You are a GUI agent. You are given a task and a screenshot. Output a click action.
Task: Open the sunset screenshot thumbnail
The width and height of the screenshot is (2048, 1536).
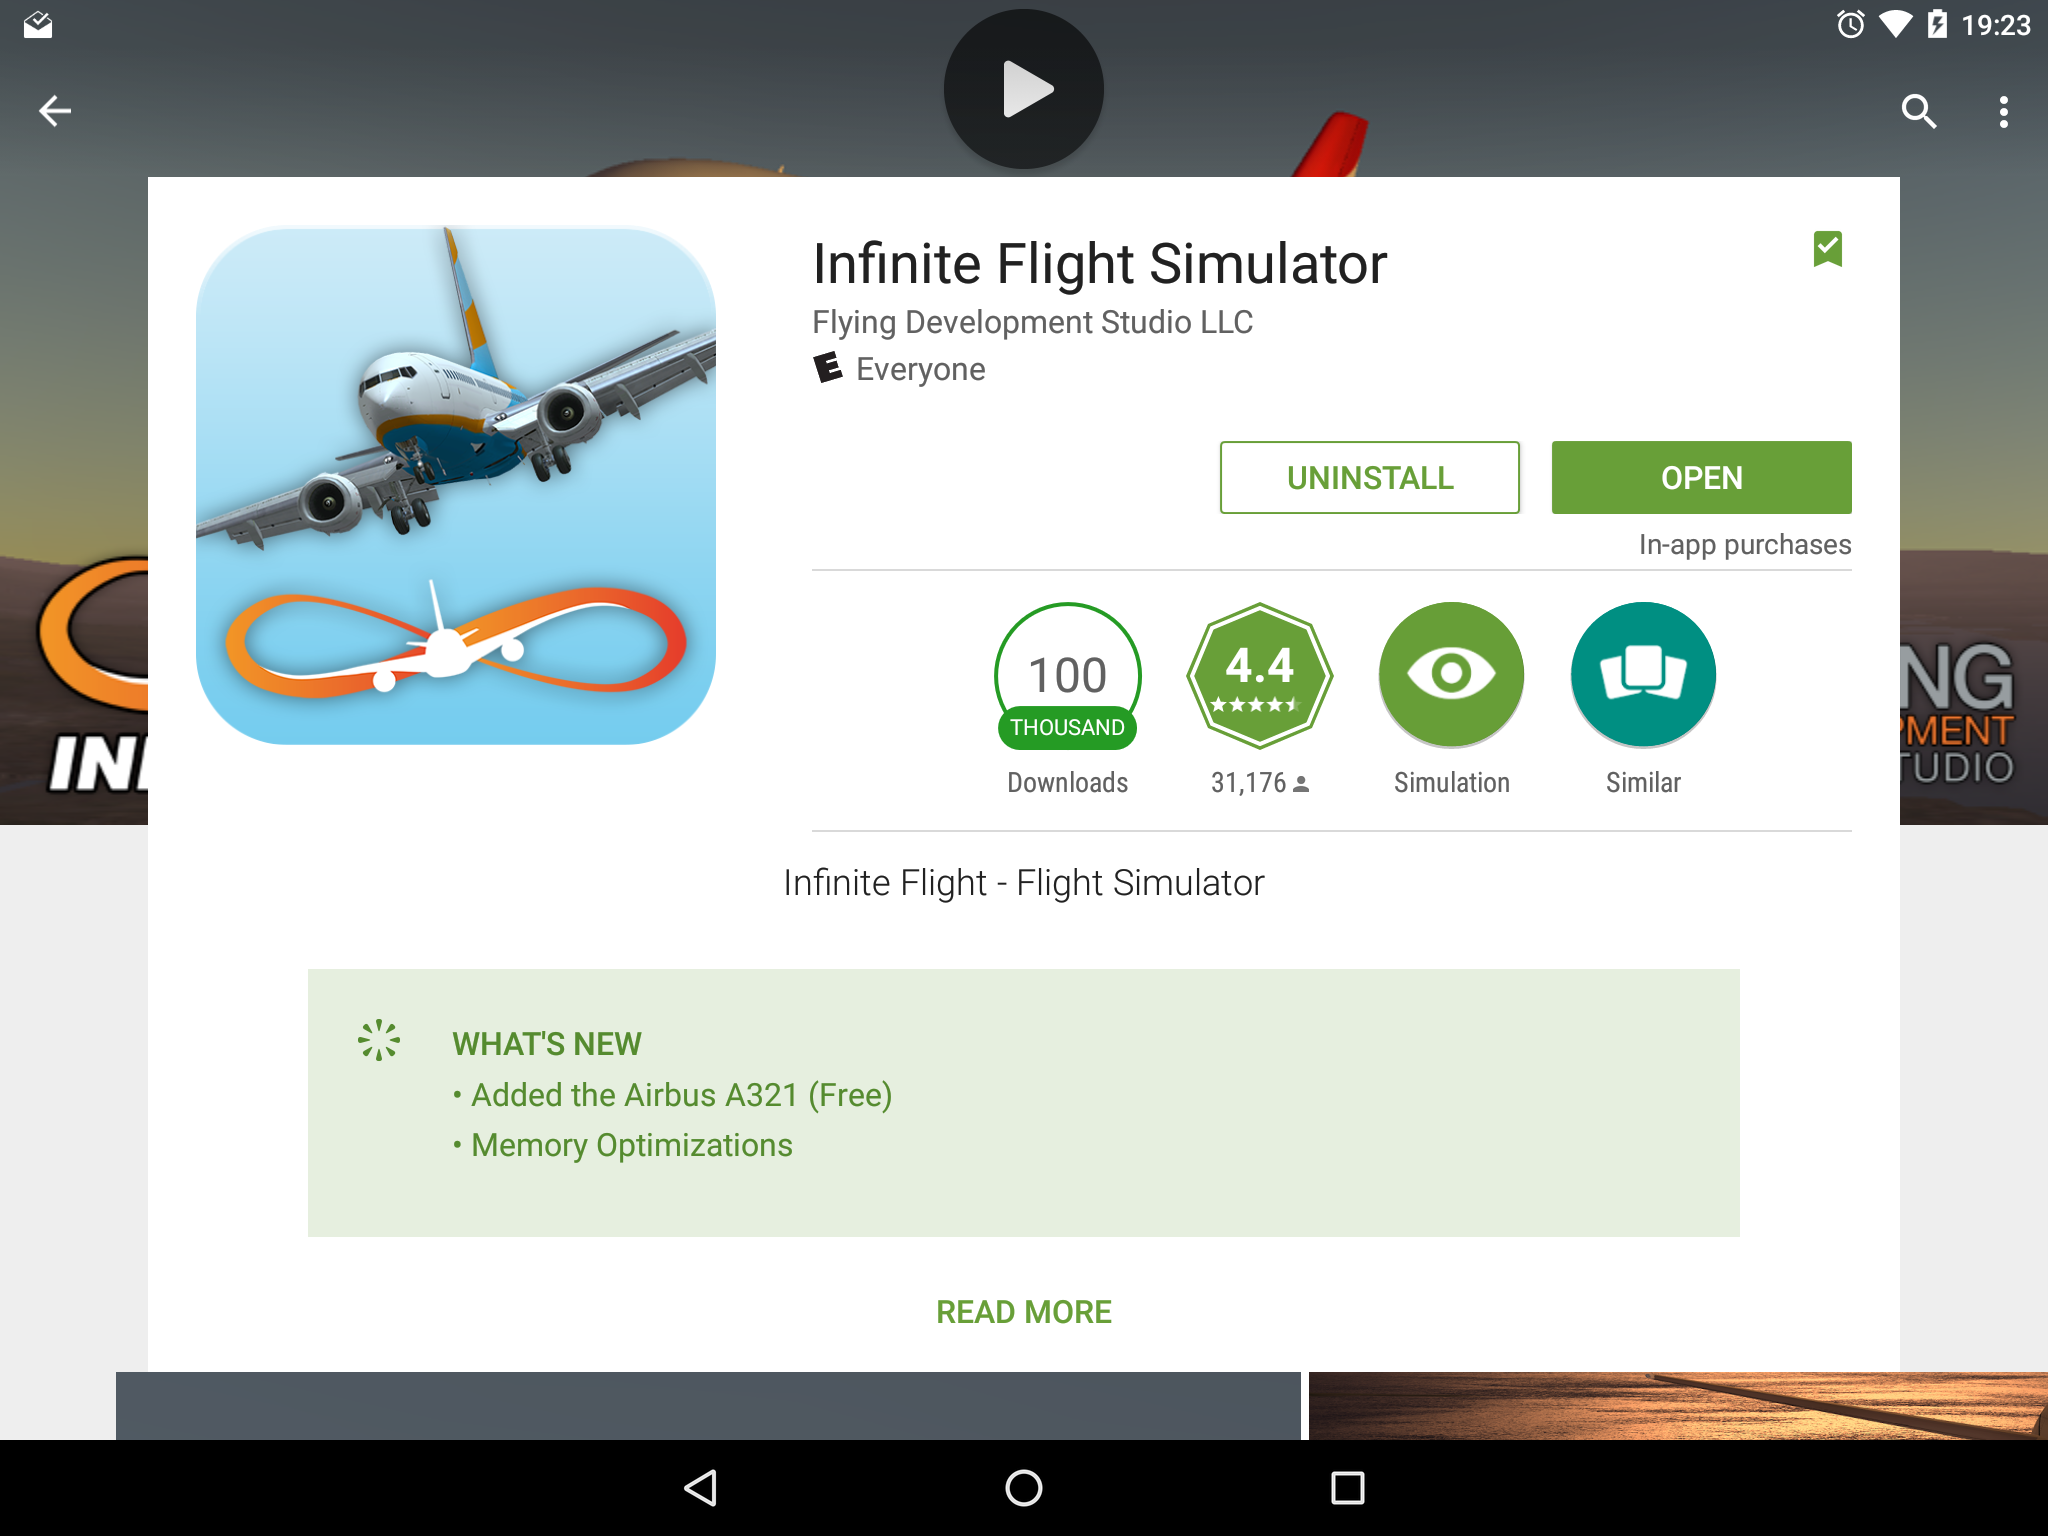tap(1678, 1406)
